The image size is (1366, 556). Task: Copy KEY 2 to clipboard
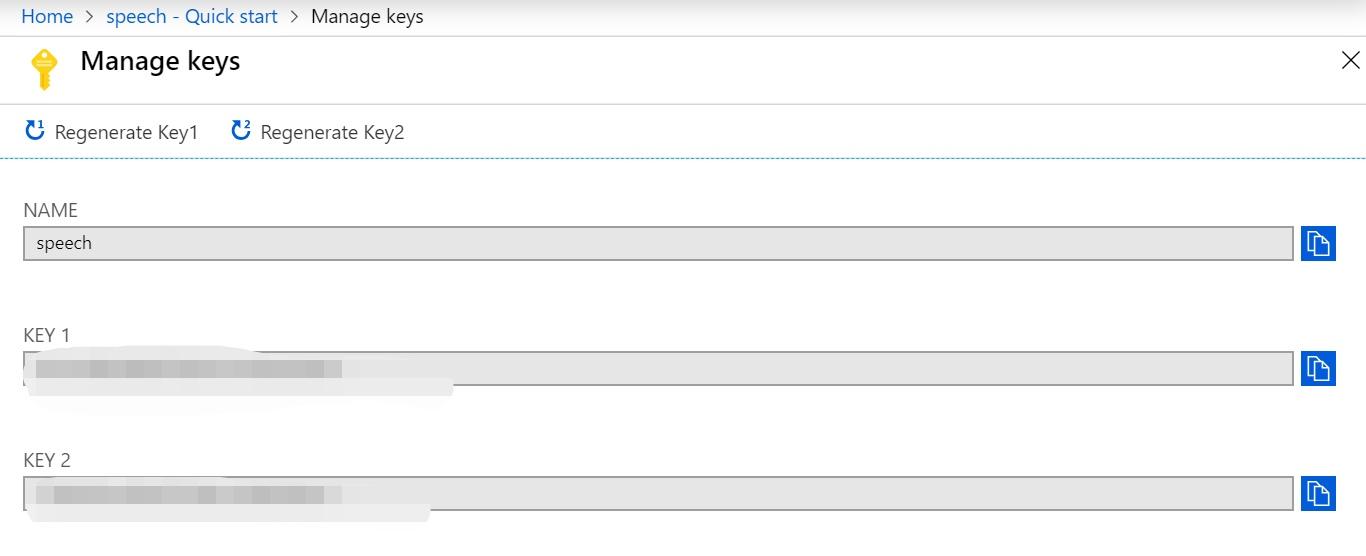[1318, 493]
